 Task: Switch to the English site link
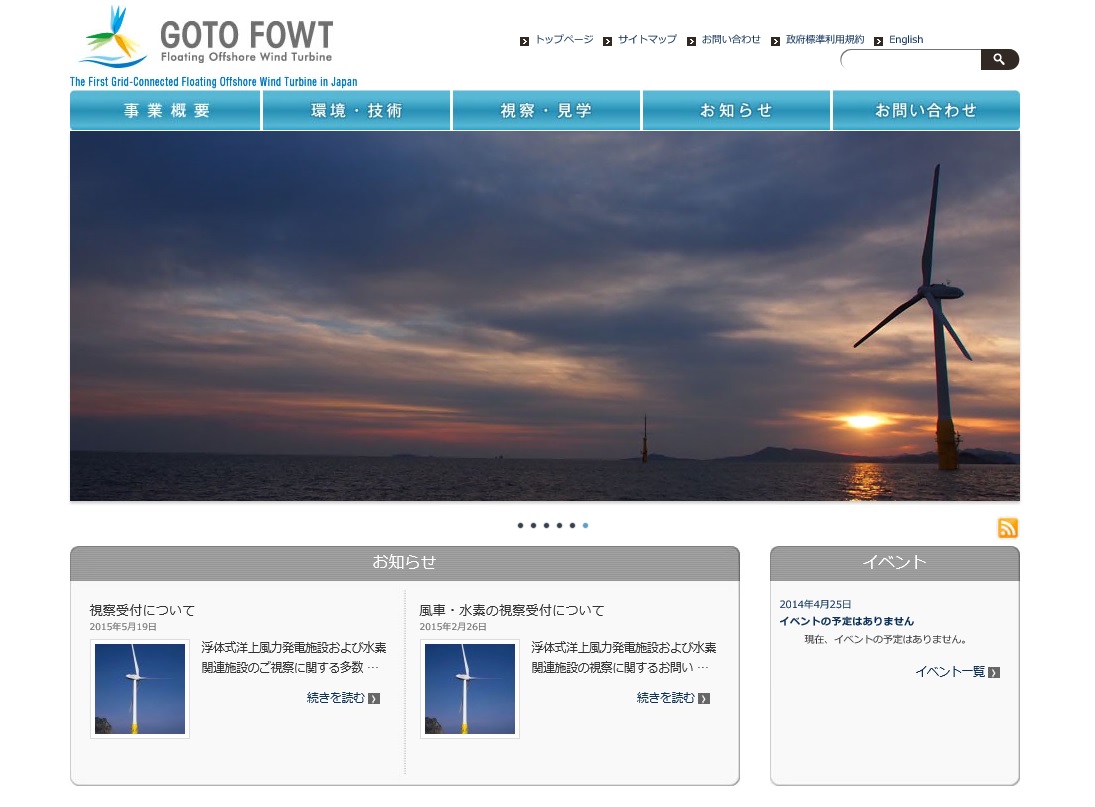point(906,40)
